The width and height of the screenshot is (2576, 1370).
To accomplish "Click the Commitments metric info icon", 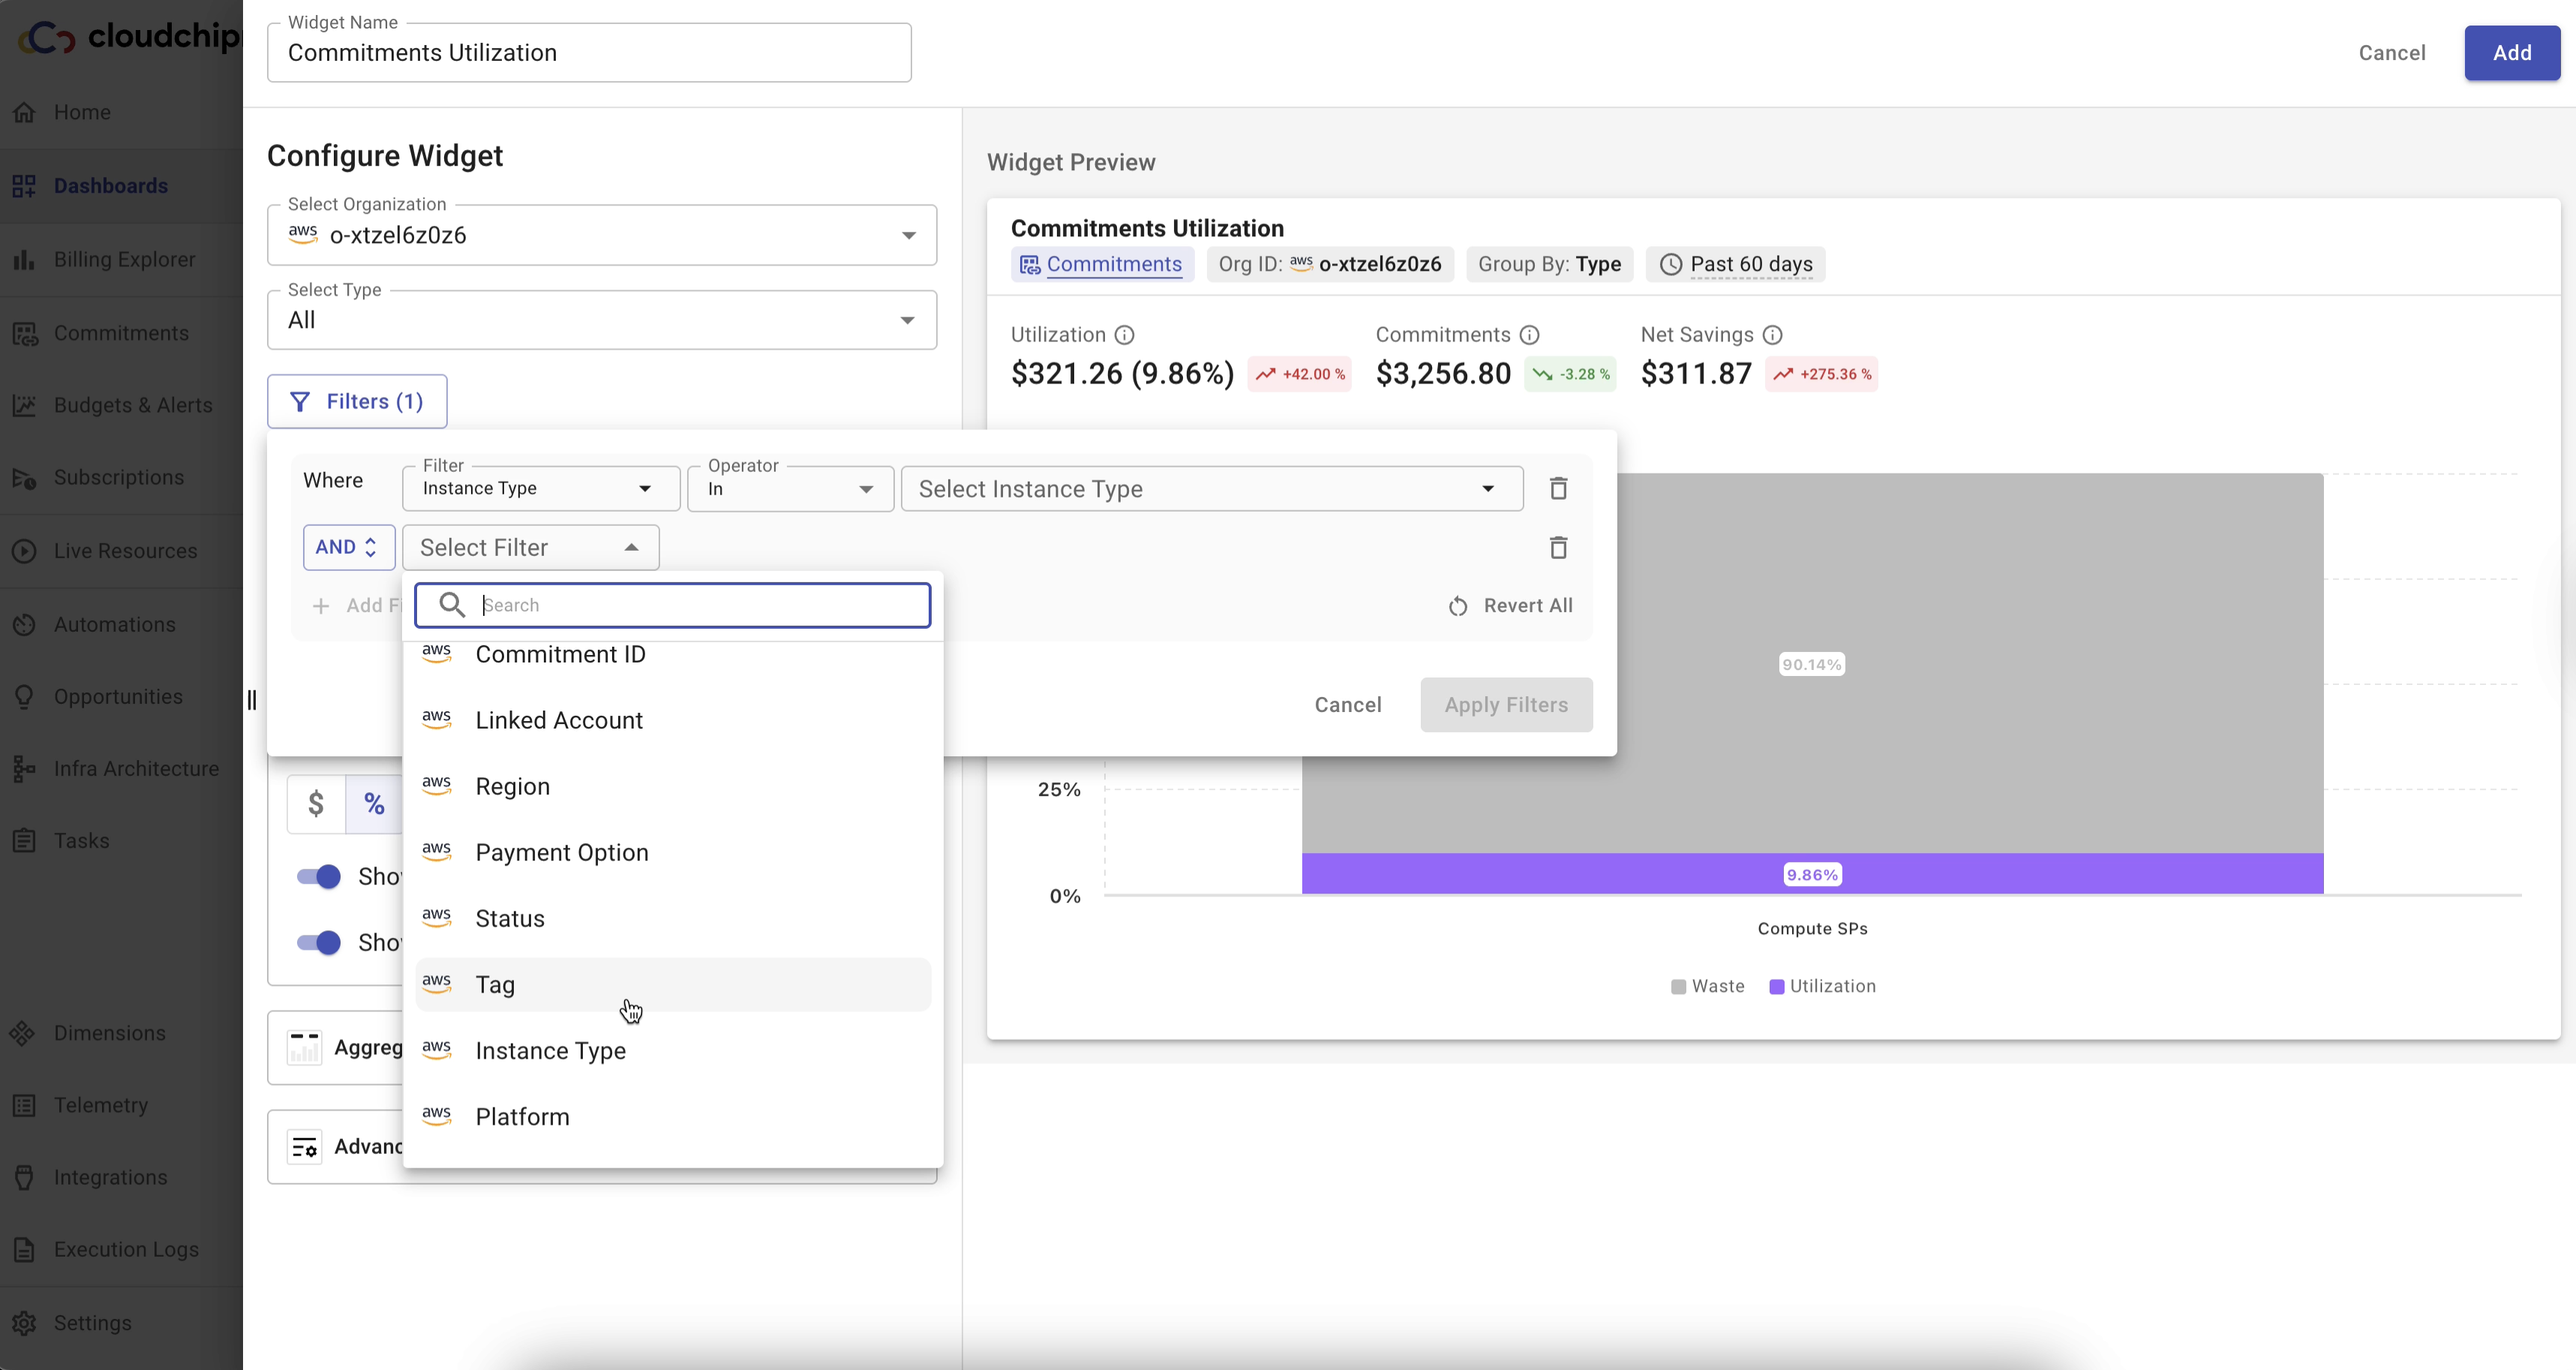I will 1529,335.
